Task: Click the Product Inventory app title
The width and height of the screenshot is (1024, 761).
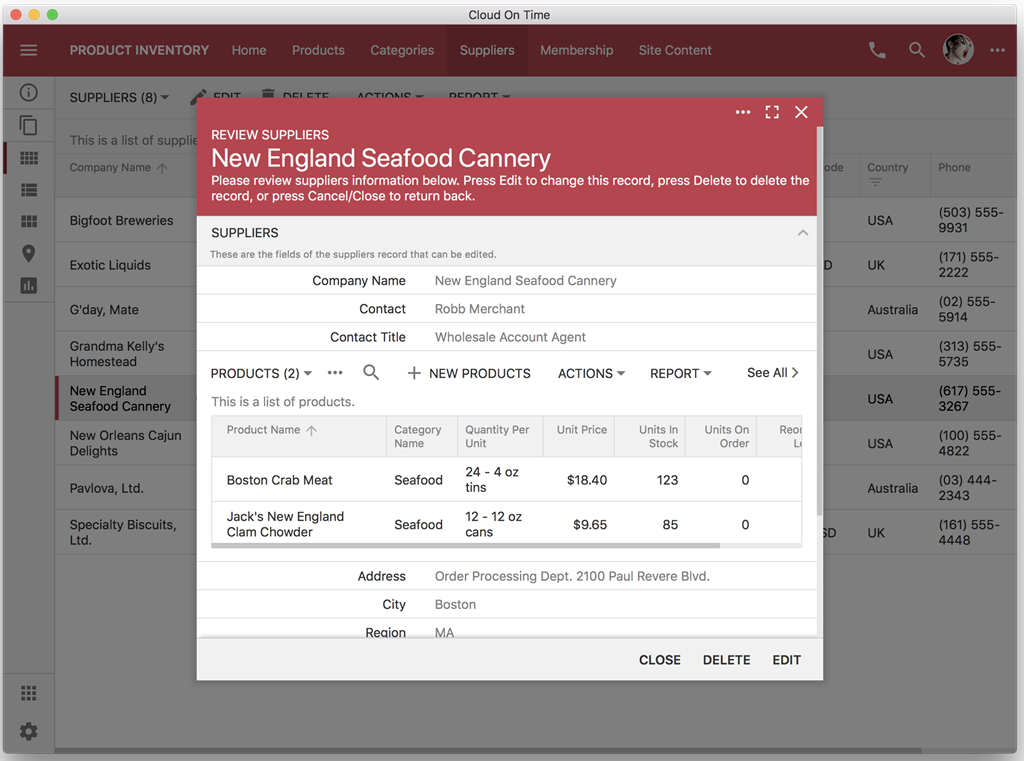Action: click(139, 50)
